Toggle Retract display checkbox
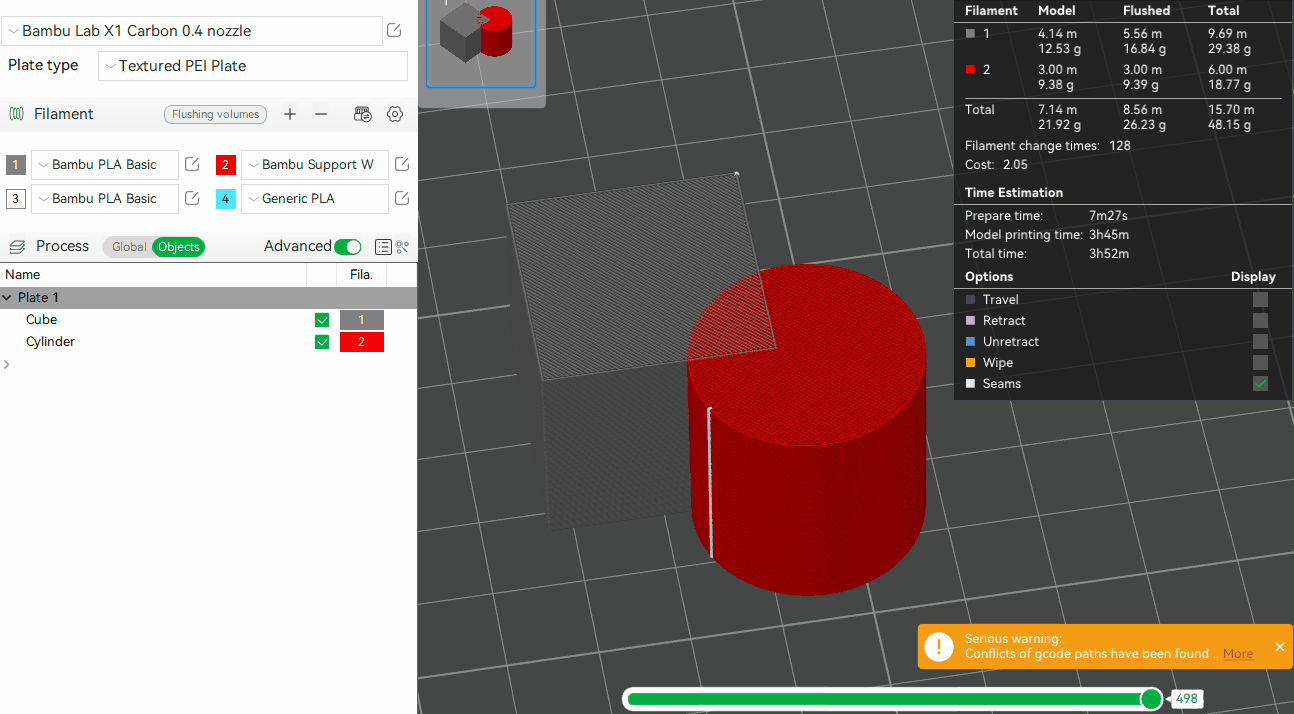 pos(1260,321)
